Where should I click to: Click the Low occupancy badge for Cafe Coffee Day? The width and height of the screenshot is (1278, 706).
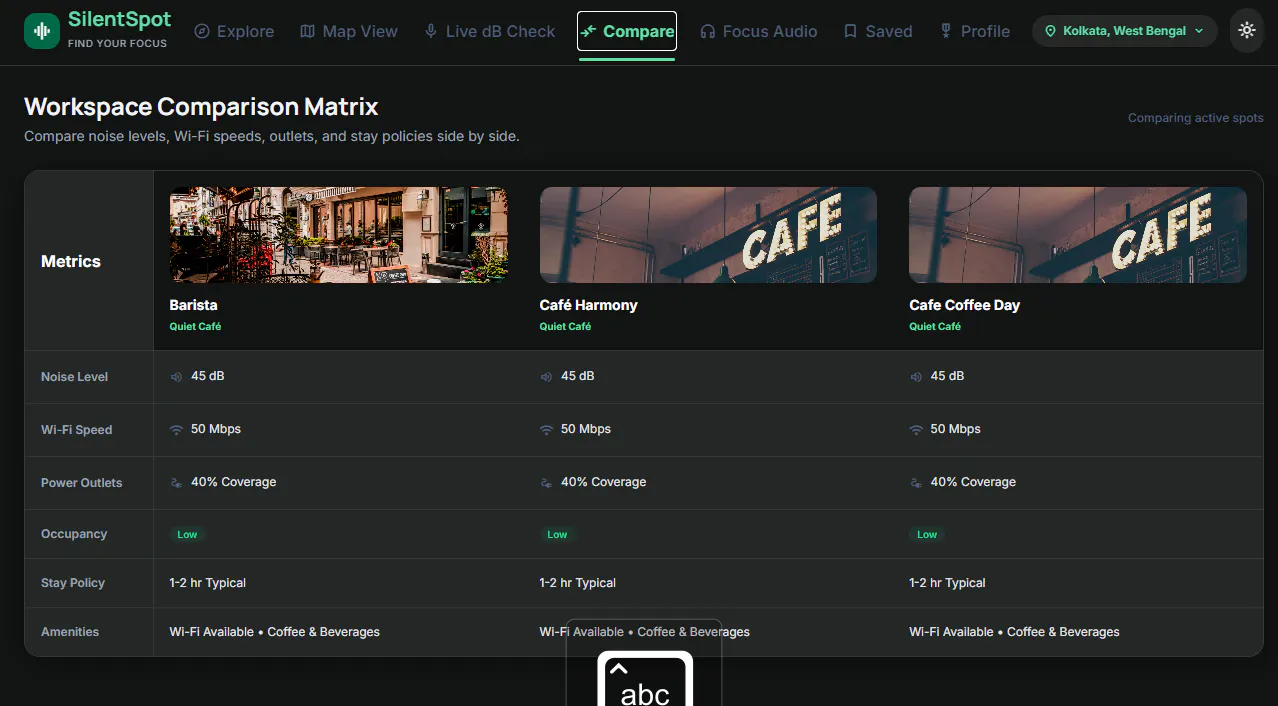pyautogui.click(x=927, y=534)
